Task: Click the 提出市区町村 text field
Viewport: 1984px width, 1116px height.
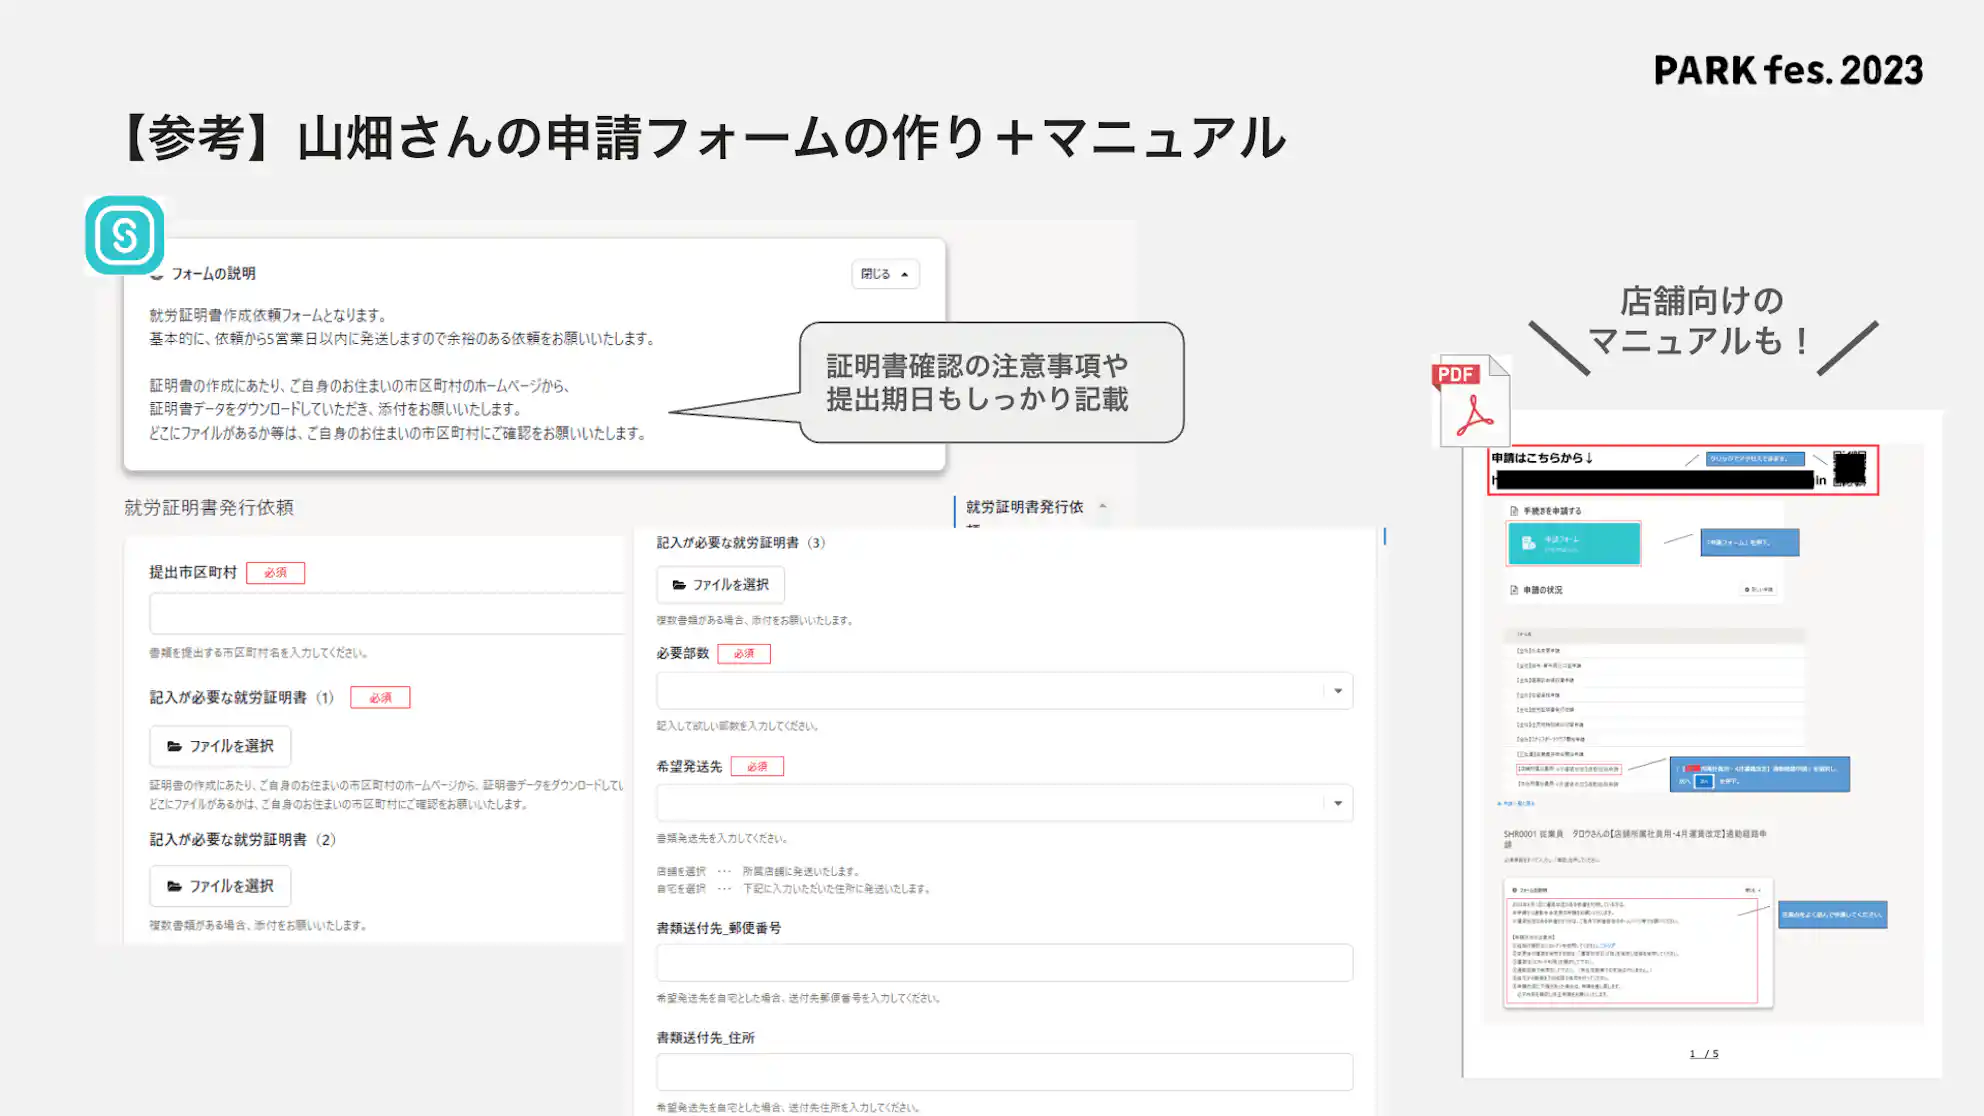Action: [387, 613]
